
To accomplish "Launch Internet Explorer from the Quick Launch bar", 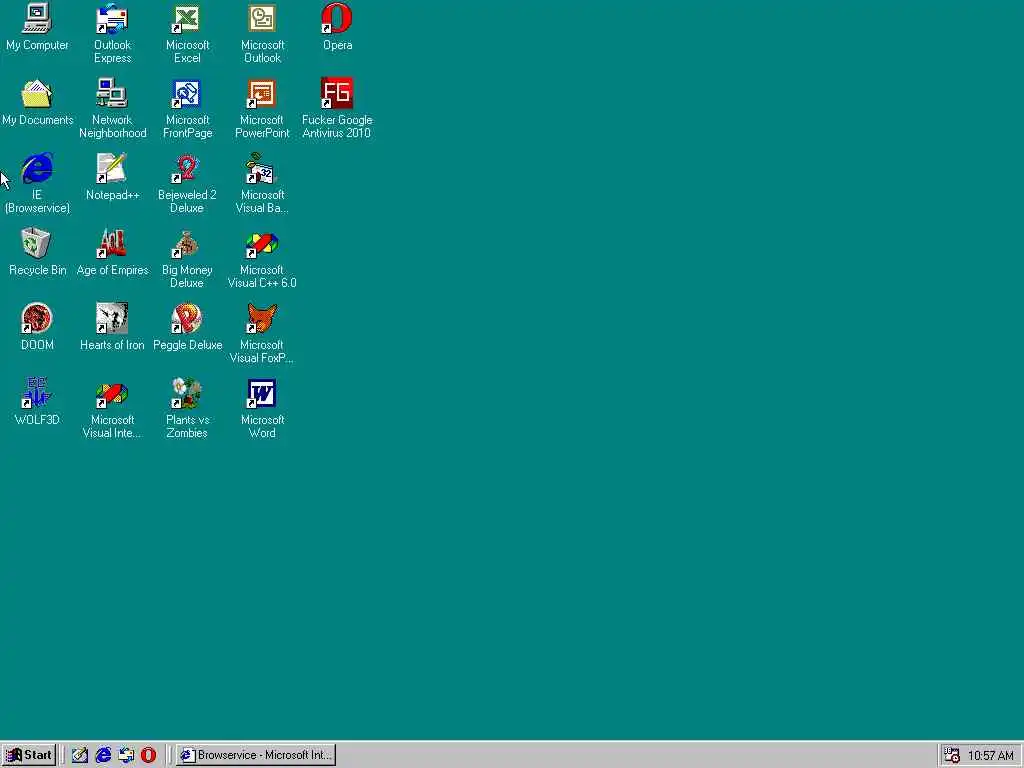I will pyautogui.click(x=103, y=755).
